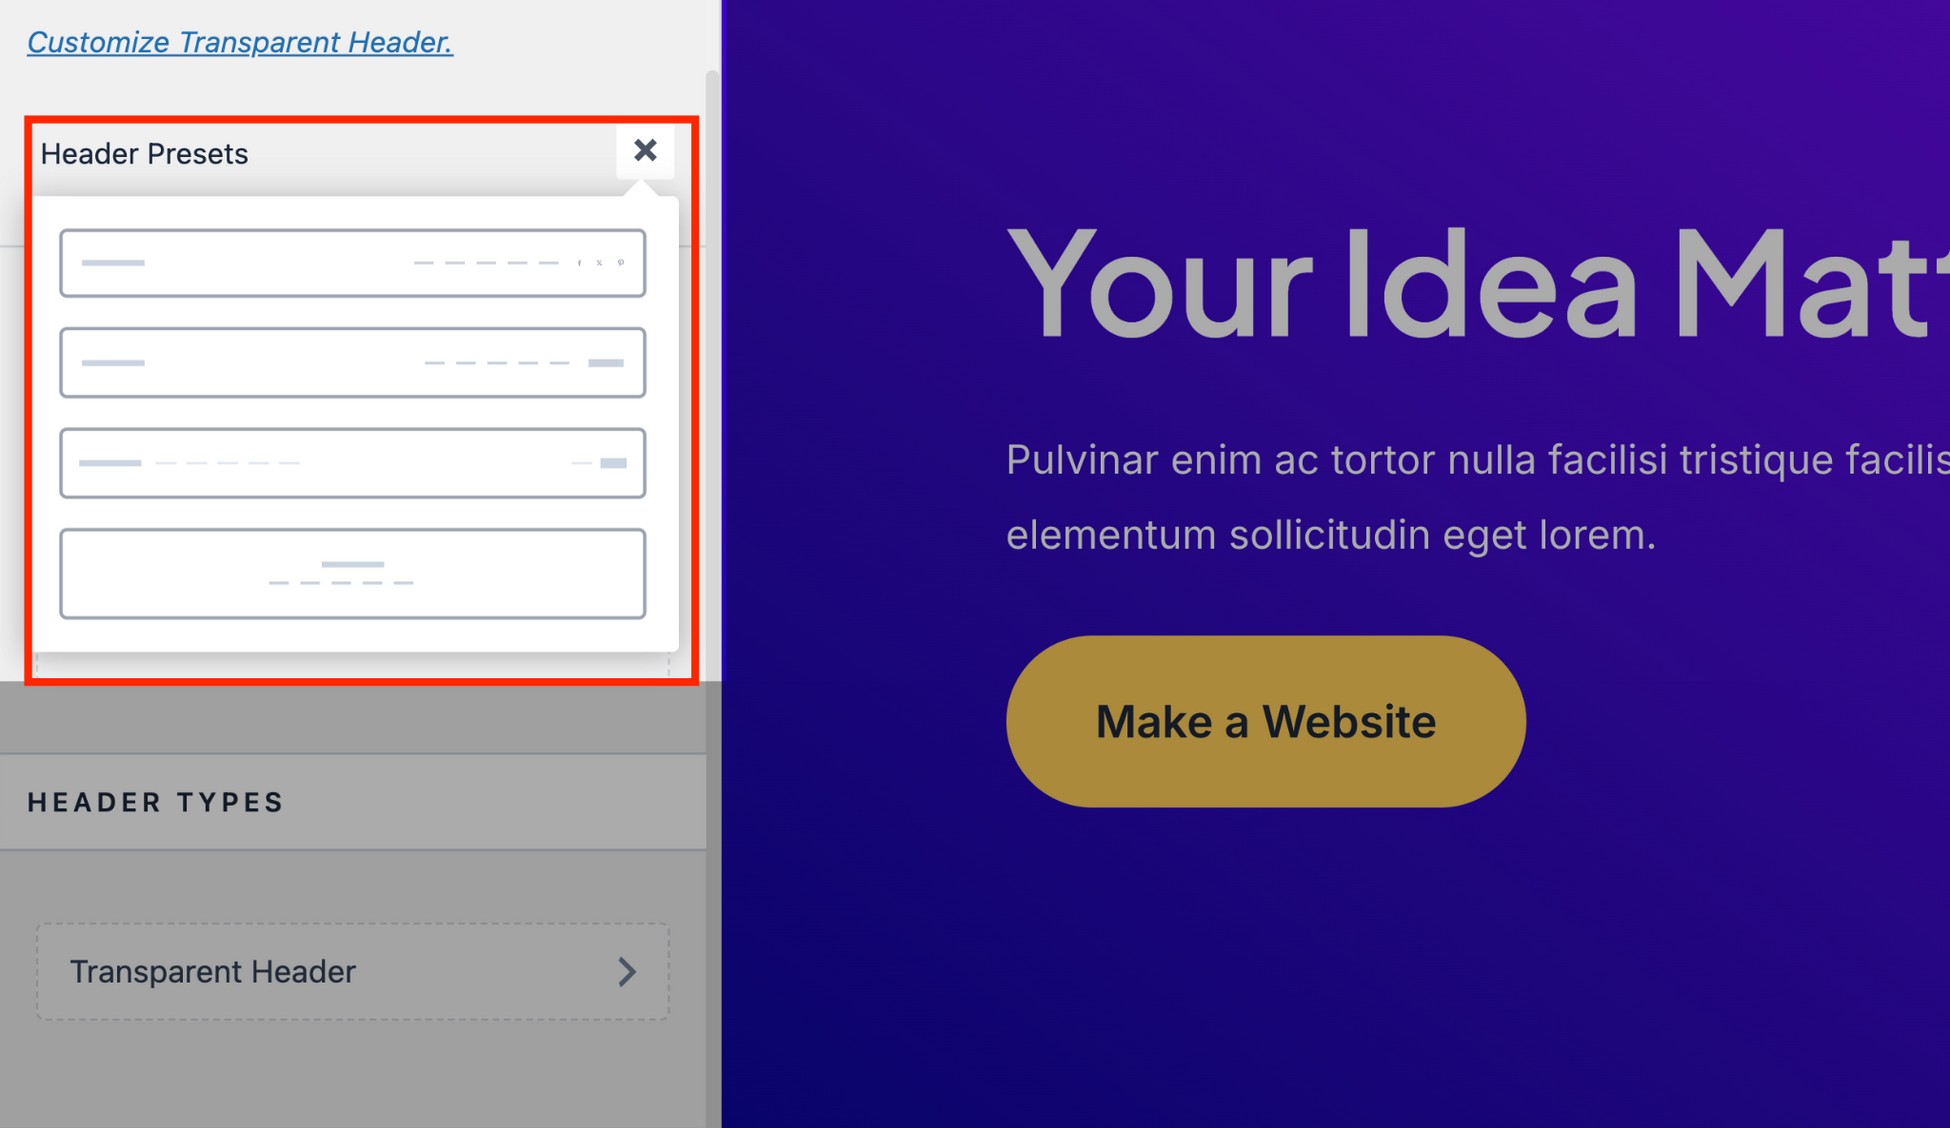The height and width of the screenshot is (1128, 1950).
Task: Expand HEADER TYPES section
Action: click(158, 802)
